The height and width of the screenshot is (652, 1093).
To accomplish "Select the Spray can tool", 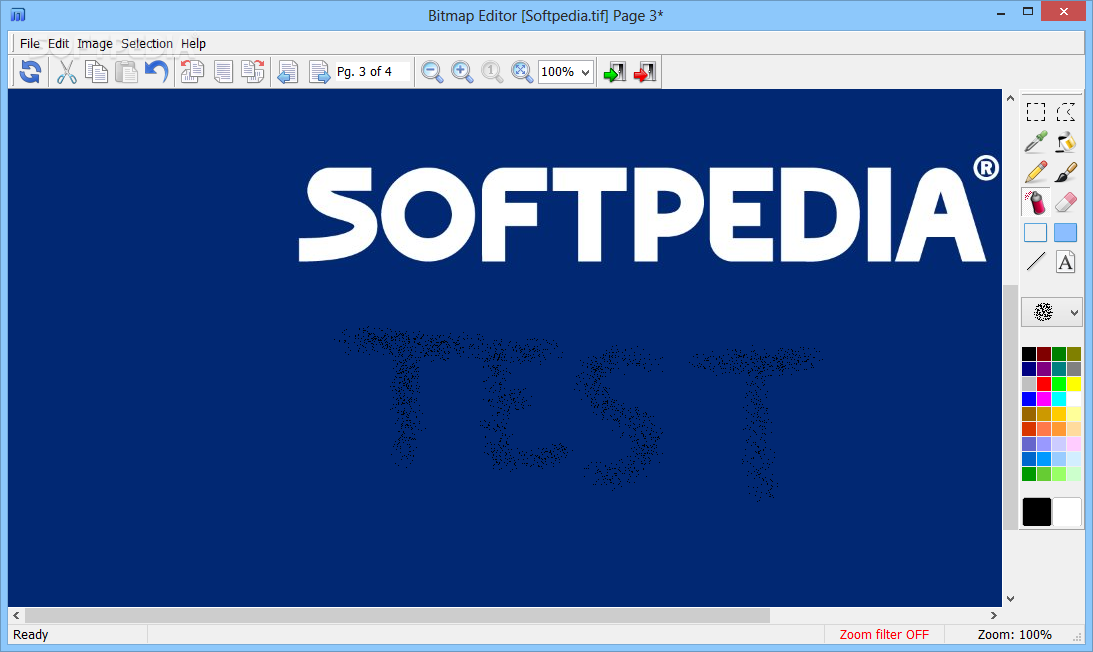I will click(x=1036, y=202).
